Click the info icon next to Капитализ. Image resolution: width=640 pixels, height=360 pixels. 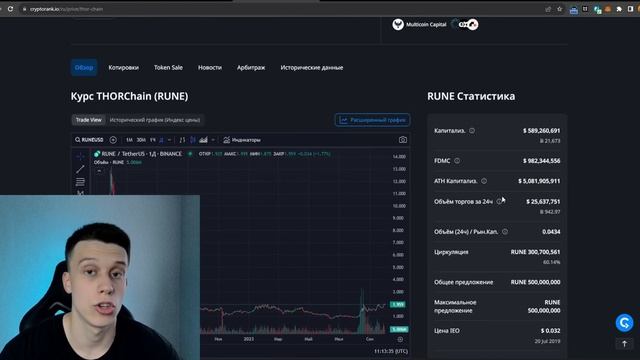(472, 131)
